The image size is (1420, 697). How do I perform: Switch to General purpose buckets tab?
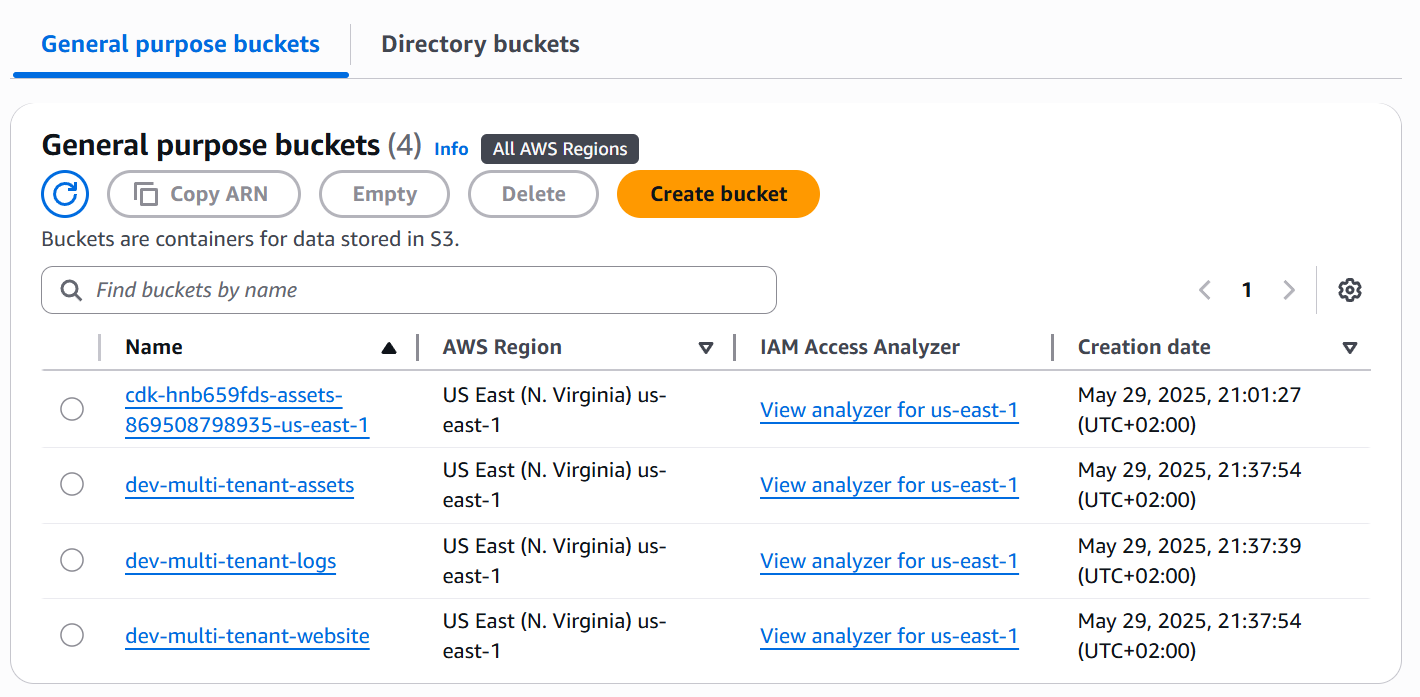tap(181, 44)
